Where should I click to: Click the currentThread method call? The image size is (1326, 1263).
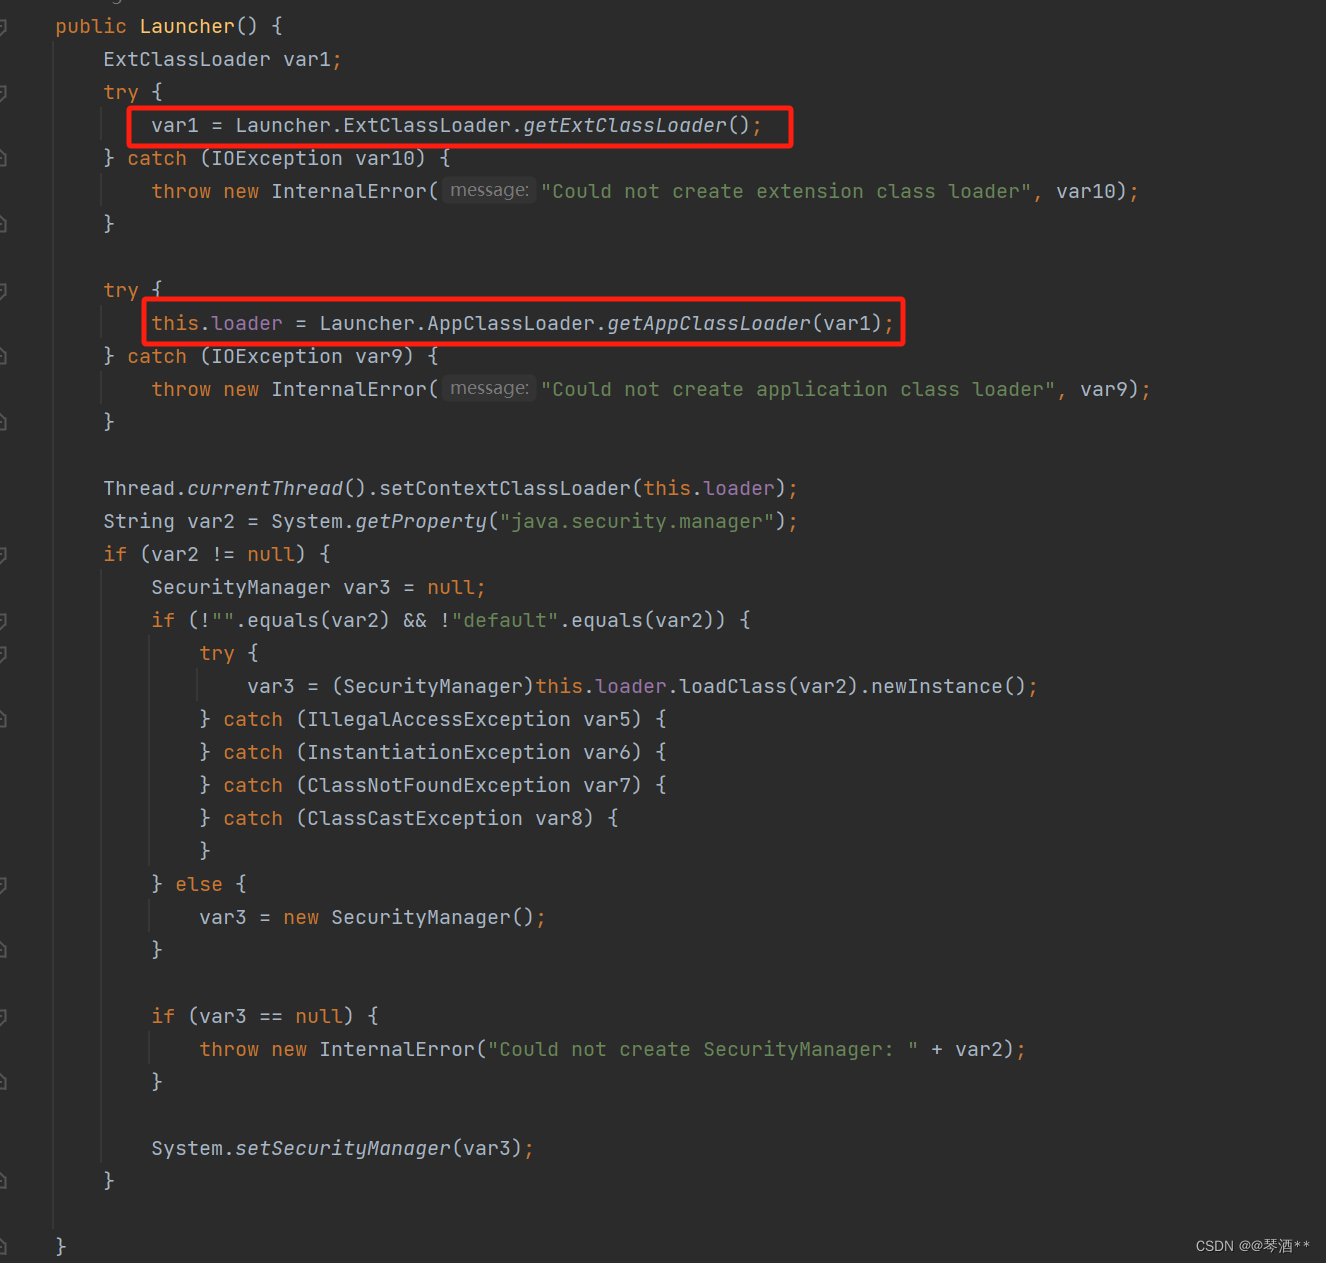point(265,489)
